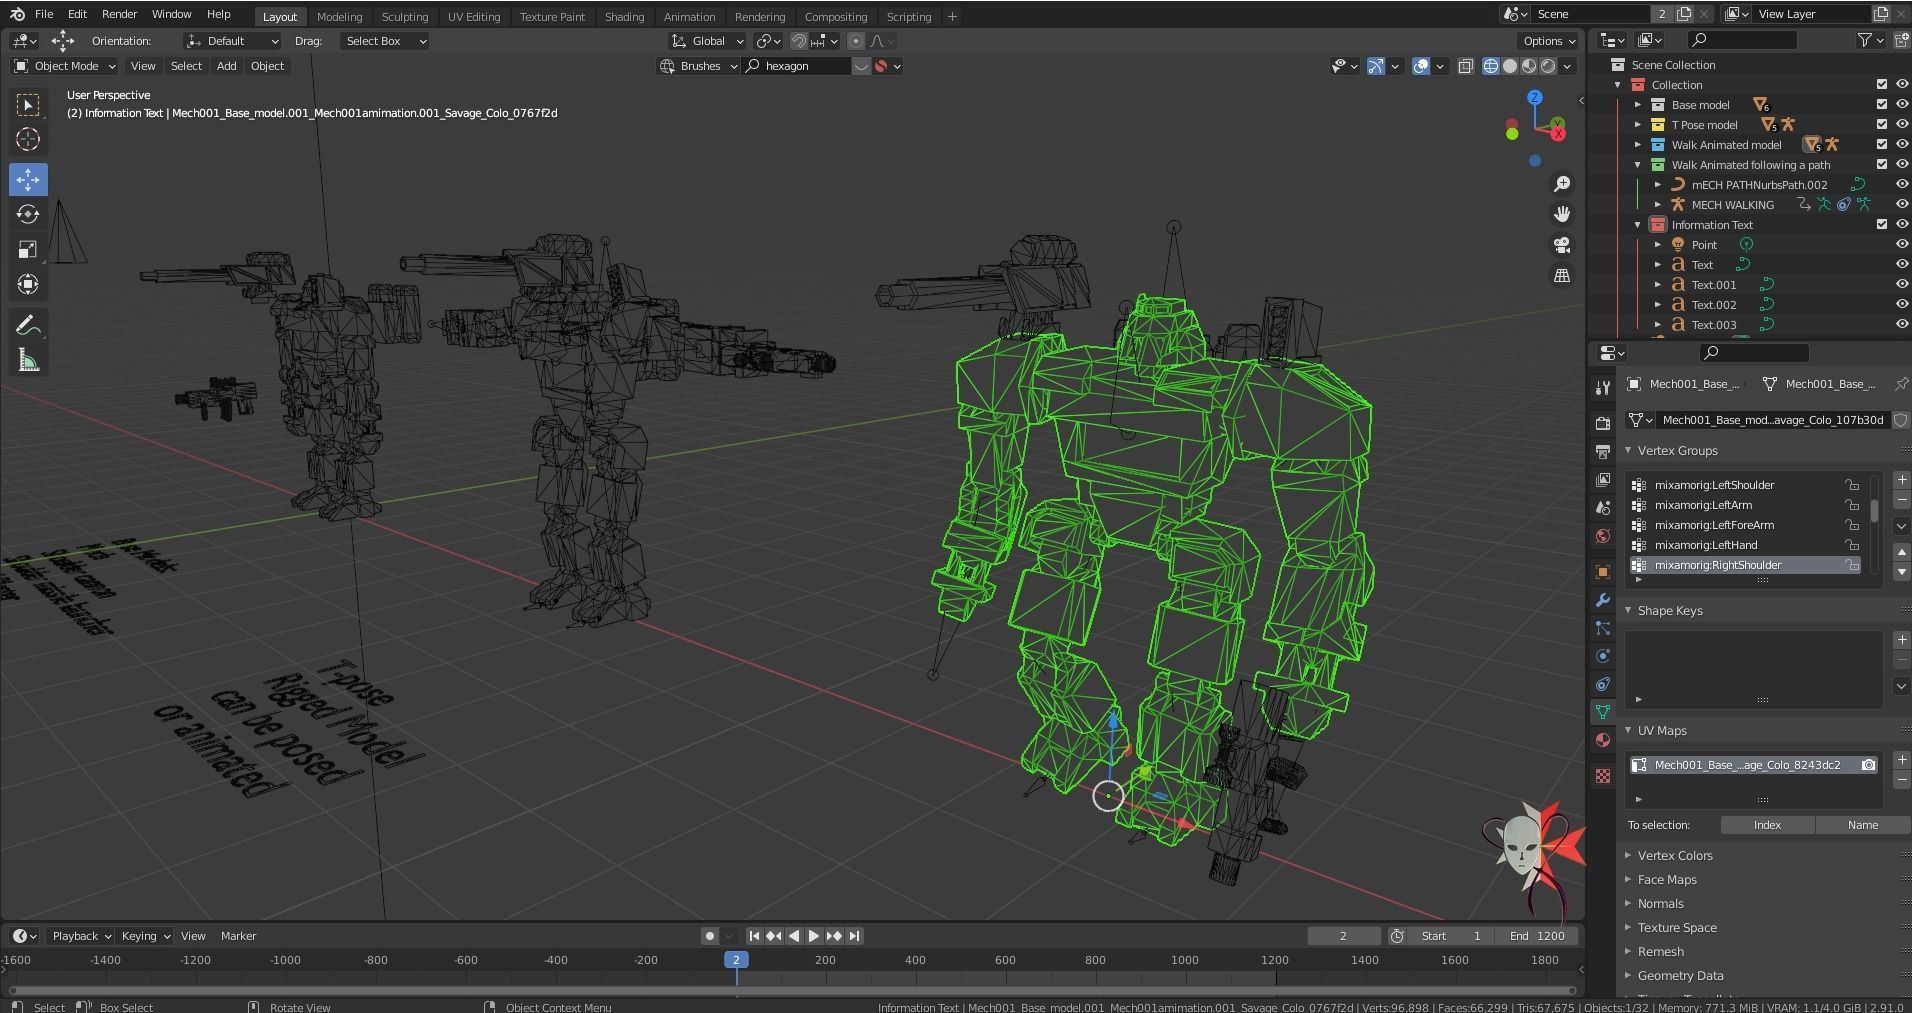
Task: Select the Rotate tool
Action: [28, 214]
